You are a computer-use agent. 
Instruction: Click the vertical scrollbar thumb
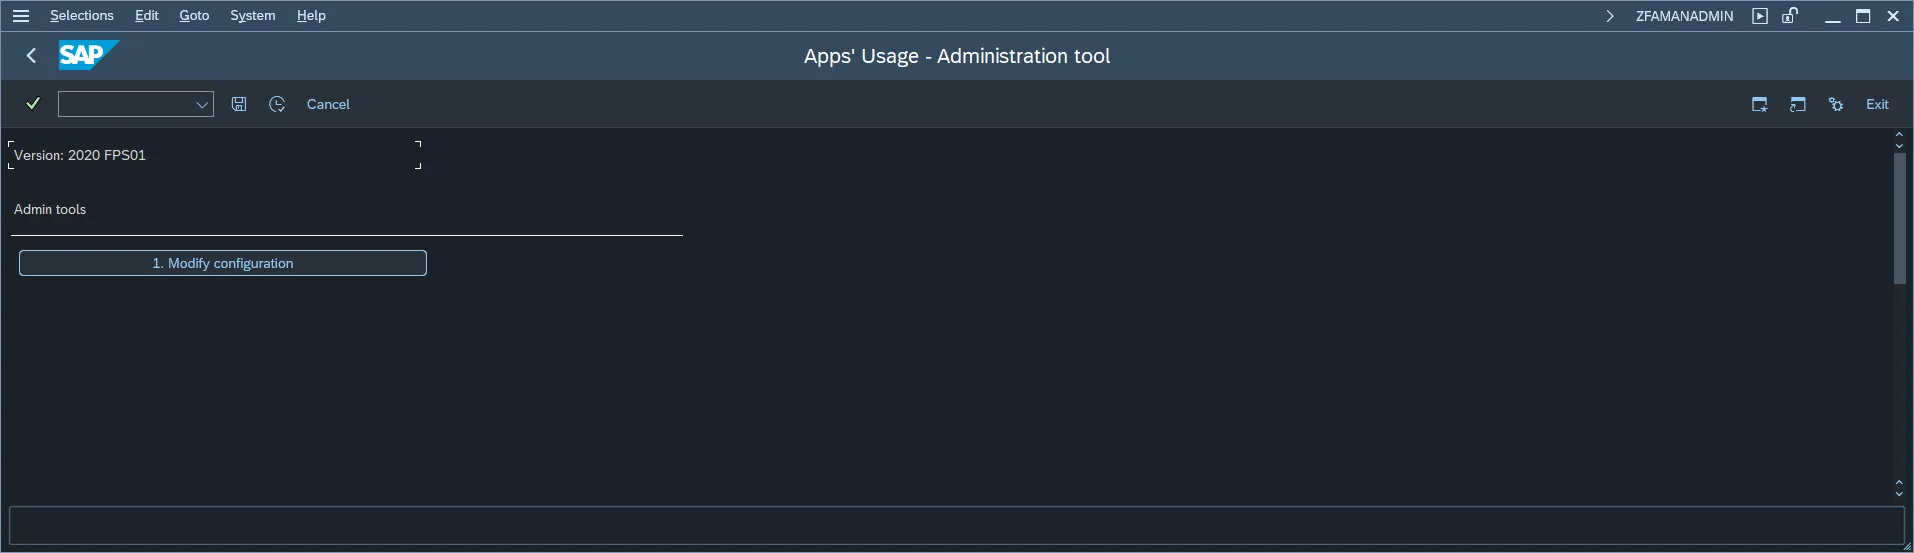point(1900,218)
